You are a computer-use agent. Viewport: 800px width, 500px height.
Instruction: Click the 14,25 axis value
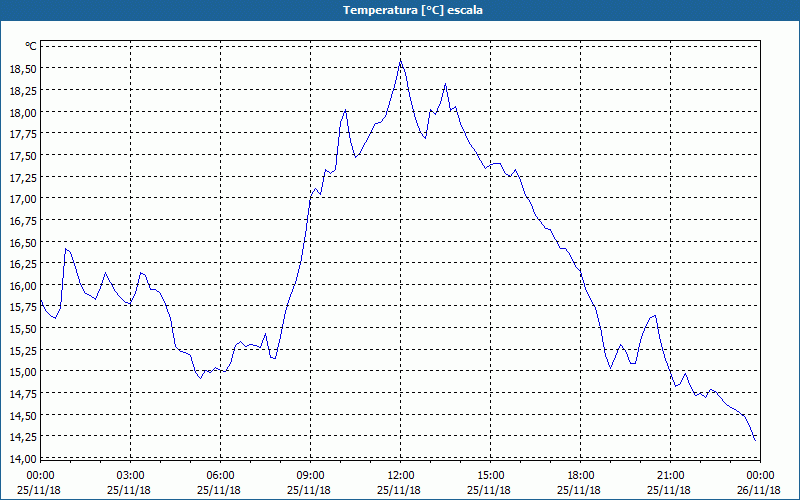coord(23,437)
